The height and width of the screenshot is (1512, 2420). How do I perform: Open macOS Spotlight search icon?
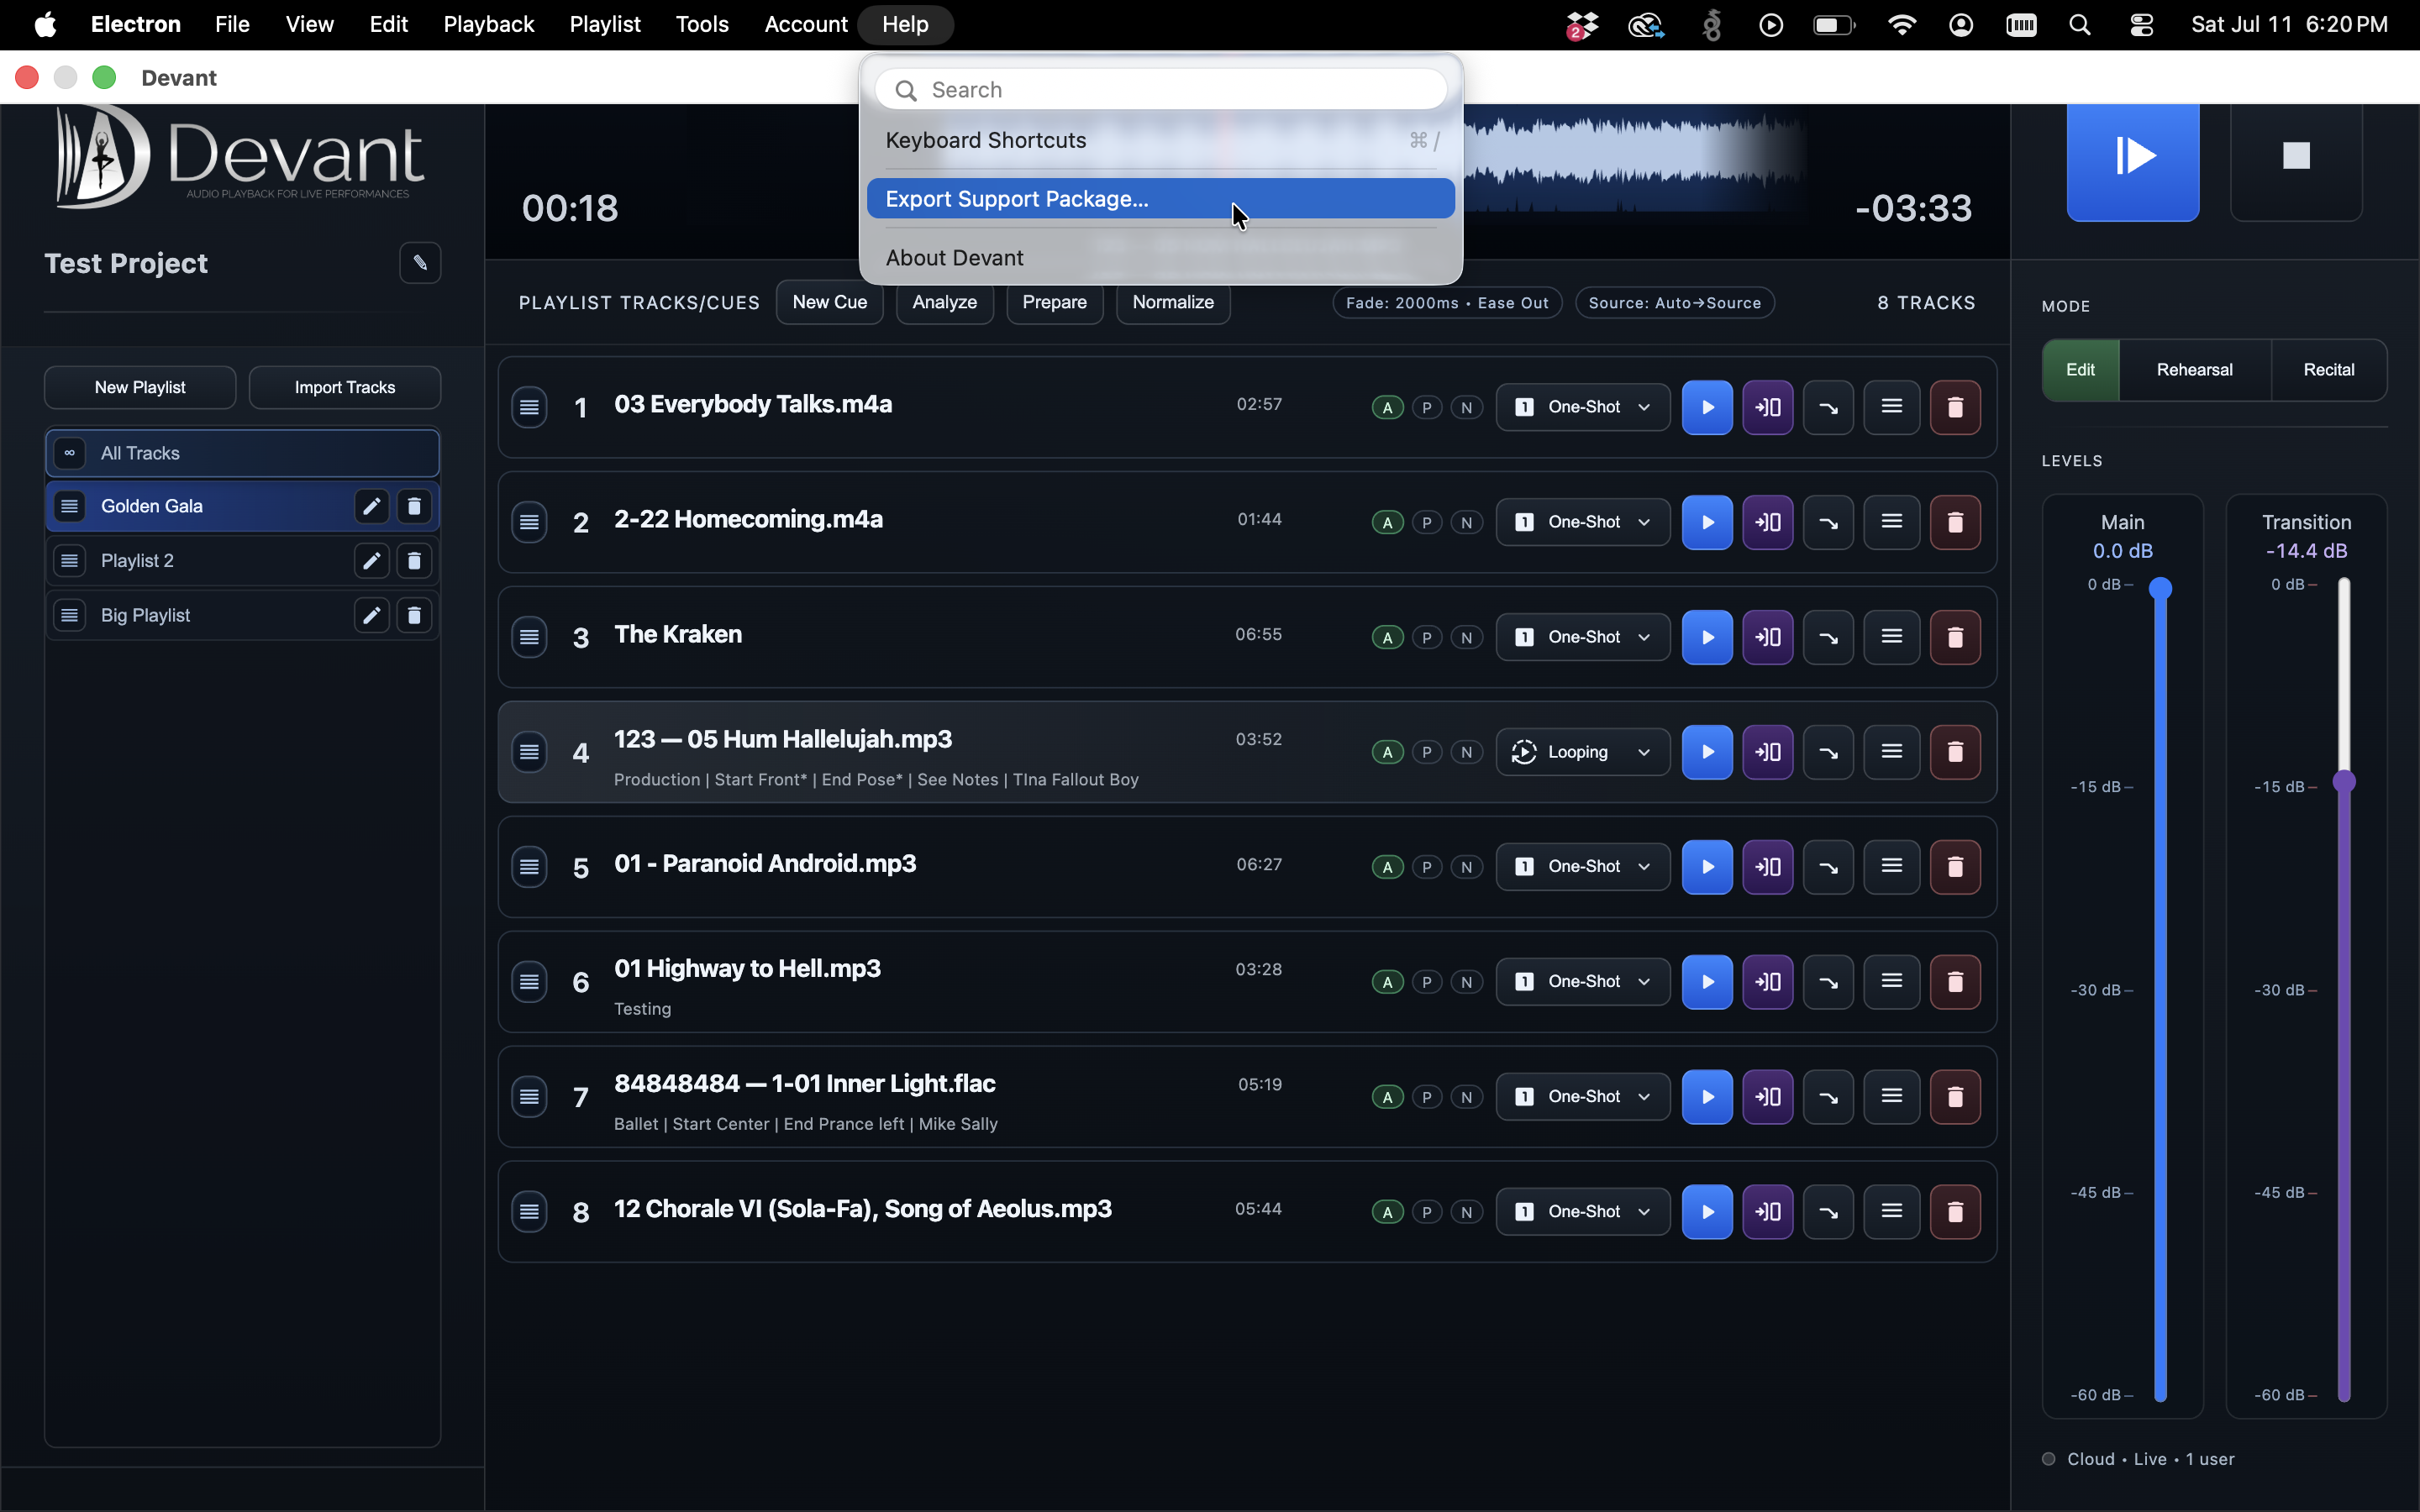tap(2080, 25)
